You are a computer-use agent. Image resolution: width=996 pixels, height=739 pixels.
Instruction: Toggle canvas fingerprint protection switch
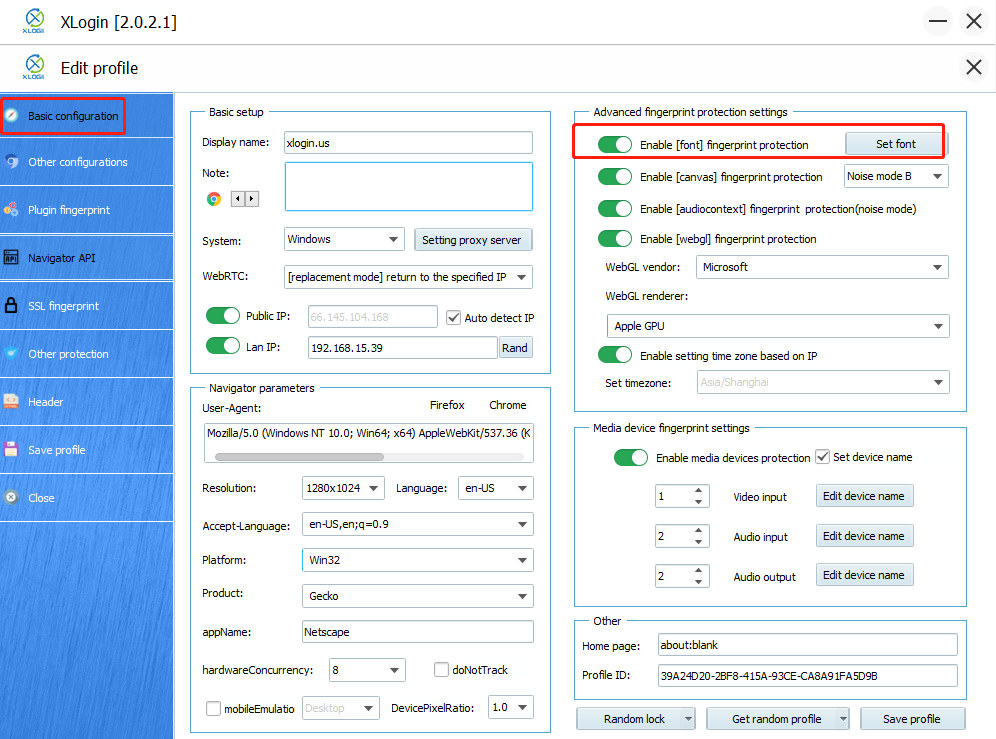pos(615,176)
